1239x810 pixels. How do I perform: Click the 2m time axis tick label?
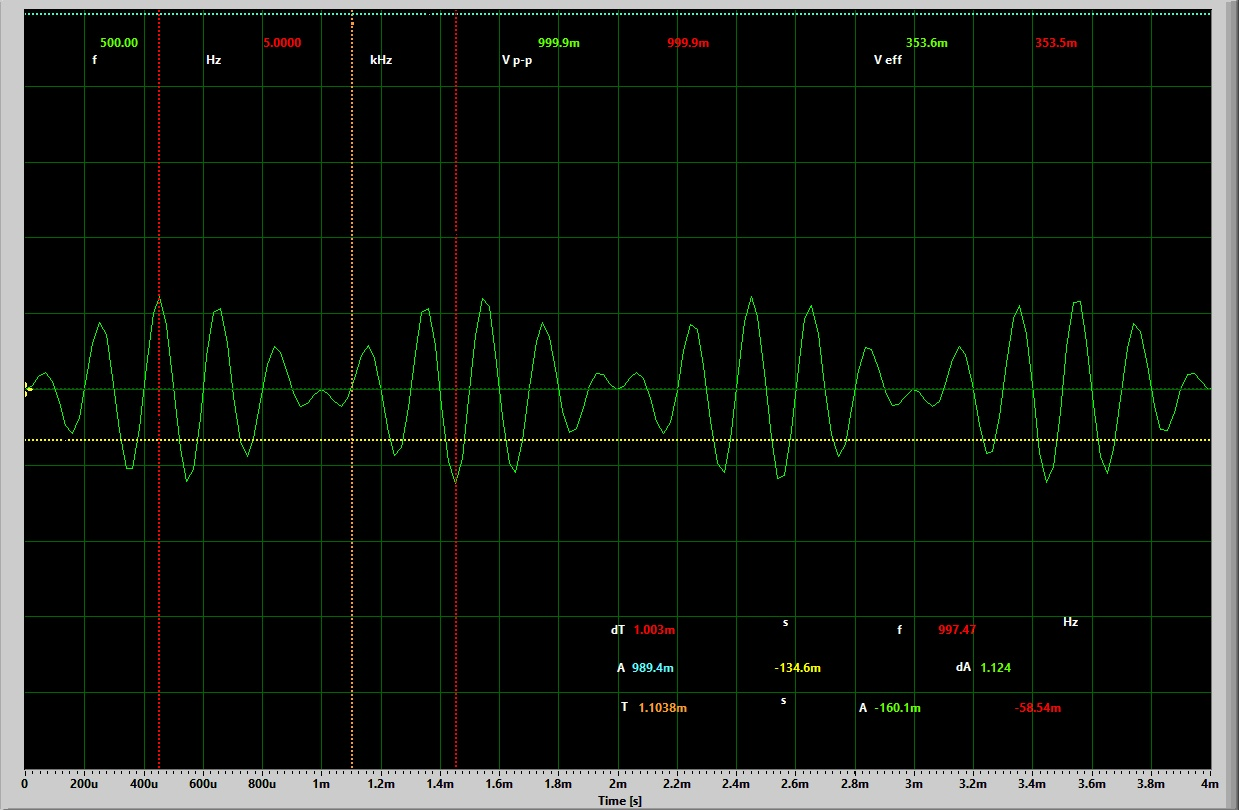click(x=618, y=786)
